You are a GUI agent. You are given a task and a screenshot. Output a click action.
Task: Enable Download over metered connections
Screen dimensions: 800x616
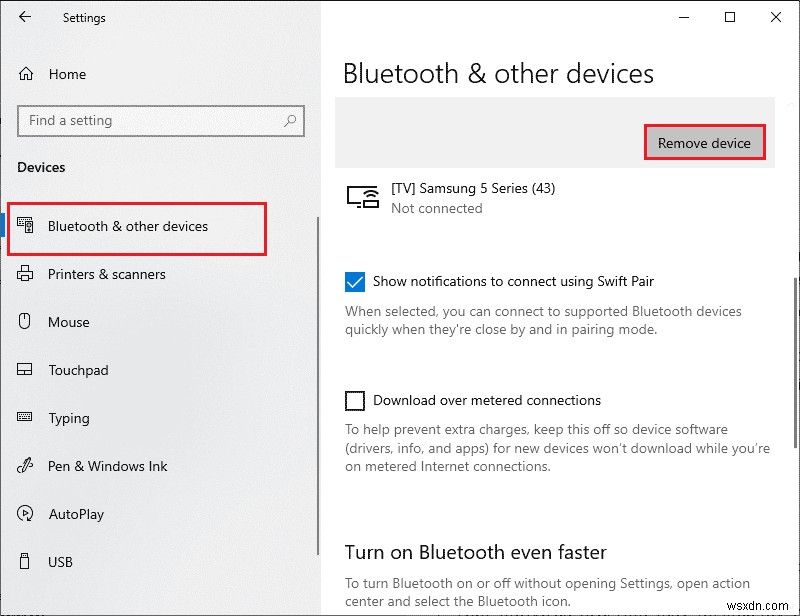tap(354, 400)
